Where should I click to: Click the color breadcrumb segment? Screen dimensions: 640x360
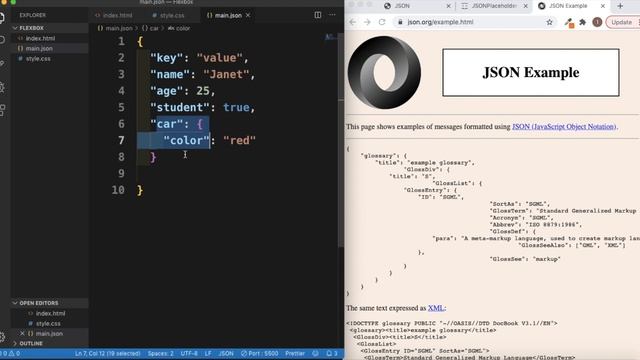(x=179, y=28)
